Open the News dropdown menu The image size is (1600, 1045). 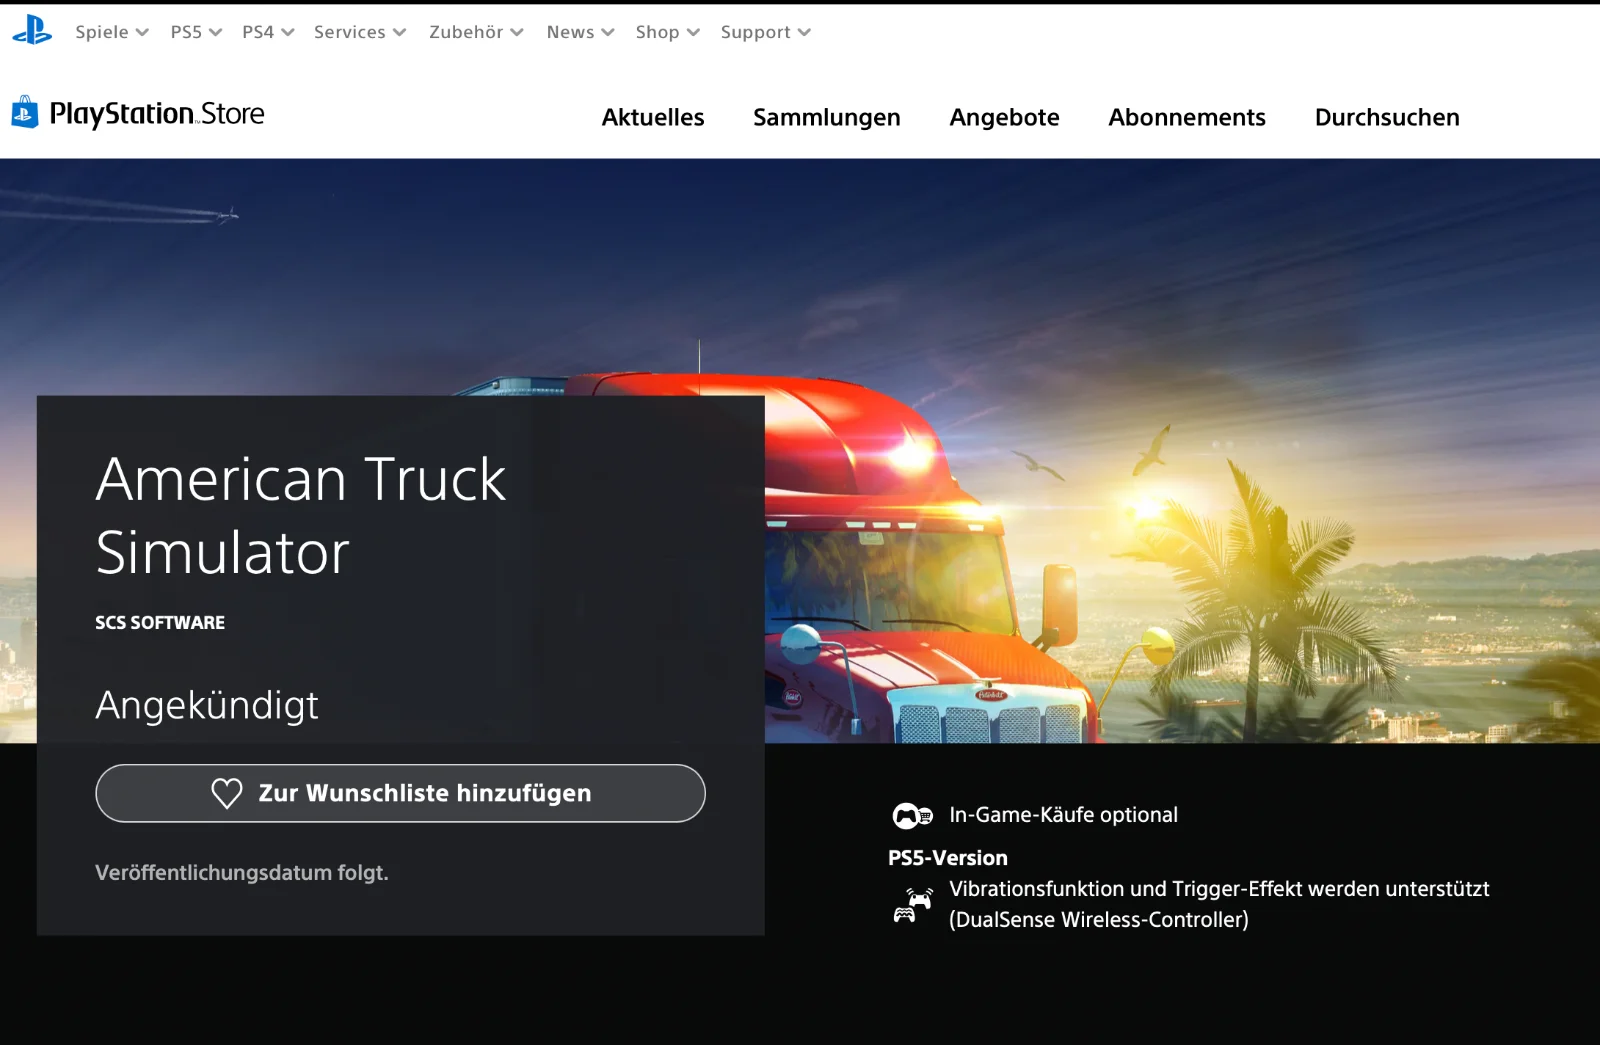(x=580, y=32)
